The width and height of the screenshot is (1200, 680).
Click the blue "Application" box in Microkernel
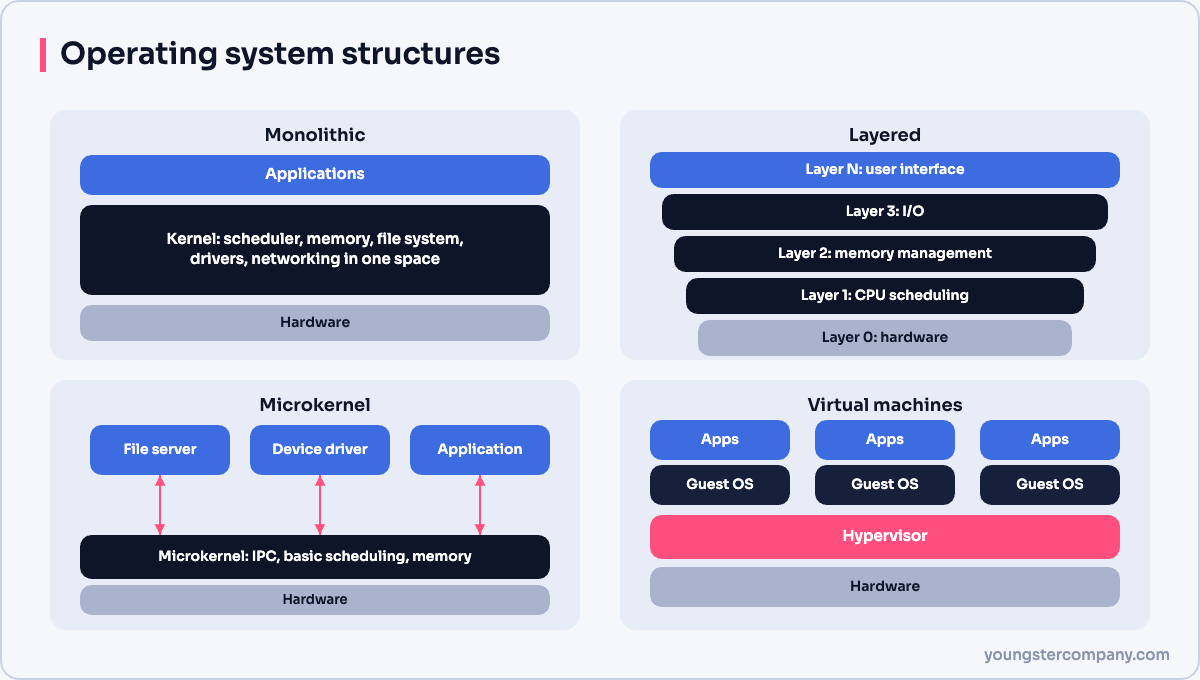click(480, 450)
